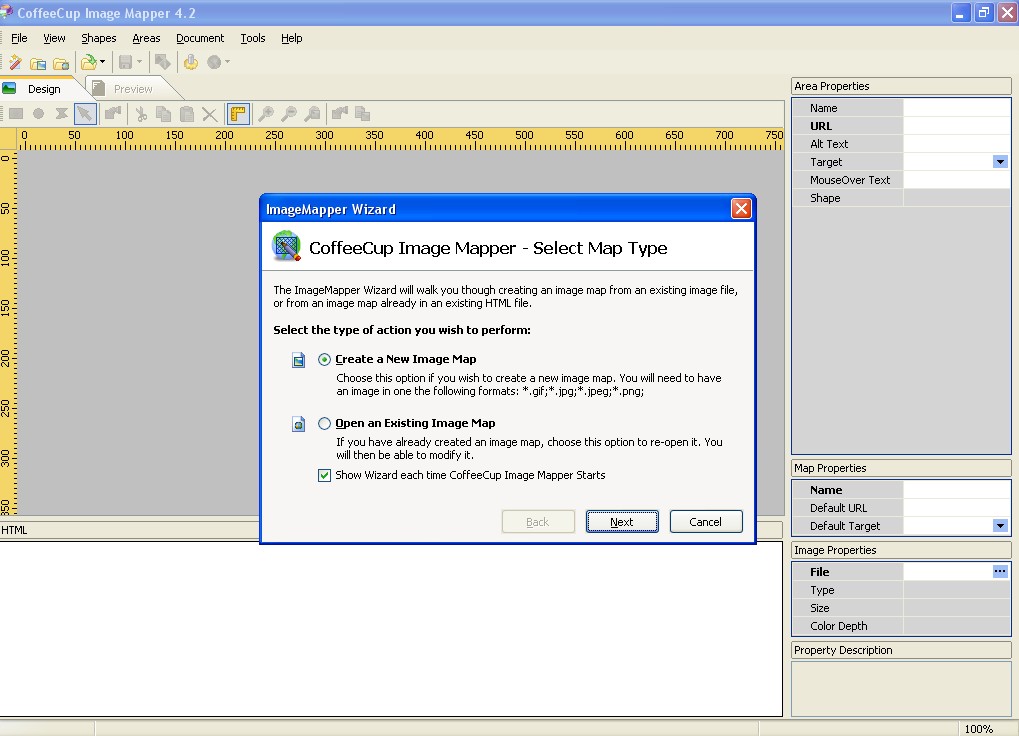Click the Shape property row label
1019x736 pixels.
[x=825, y=198]
